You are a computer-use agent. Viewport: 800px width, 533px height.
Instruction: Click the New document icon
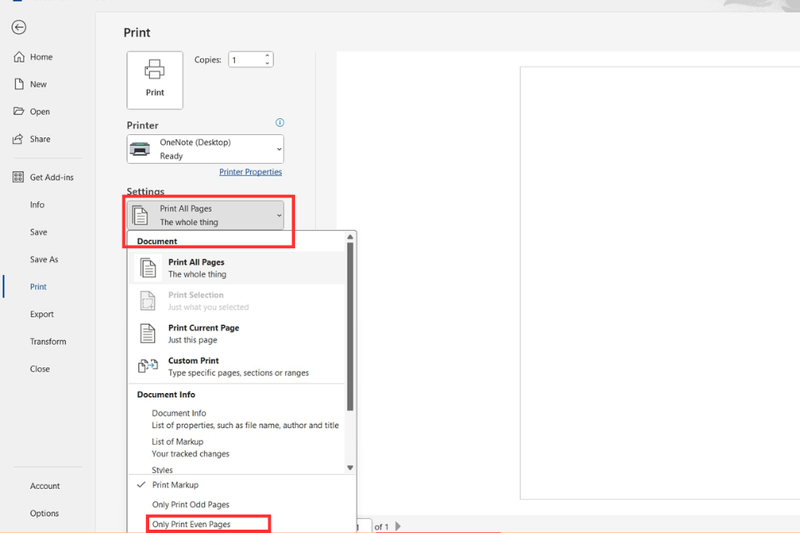pos(19,84)
